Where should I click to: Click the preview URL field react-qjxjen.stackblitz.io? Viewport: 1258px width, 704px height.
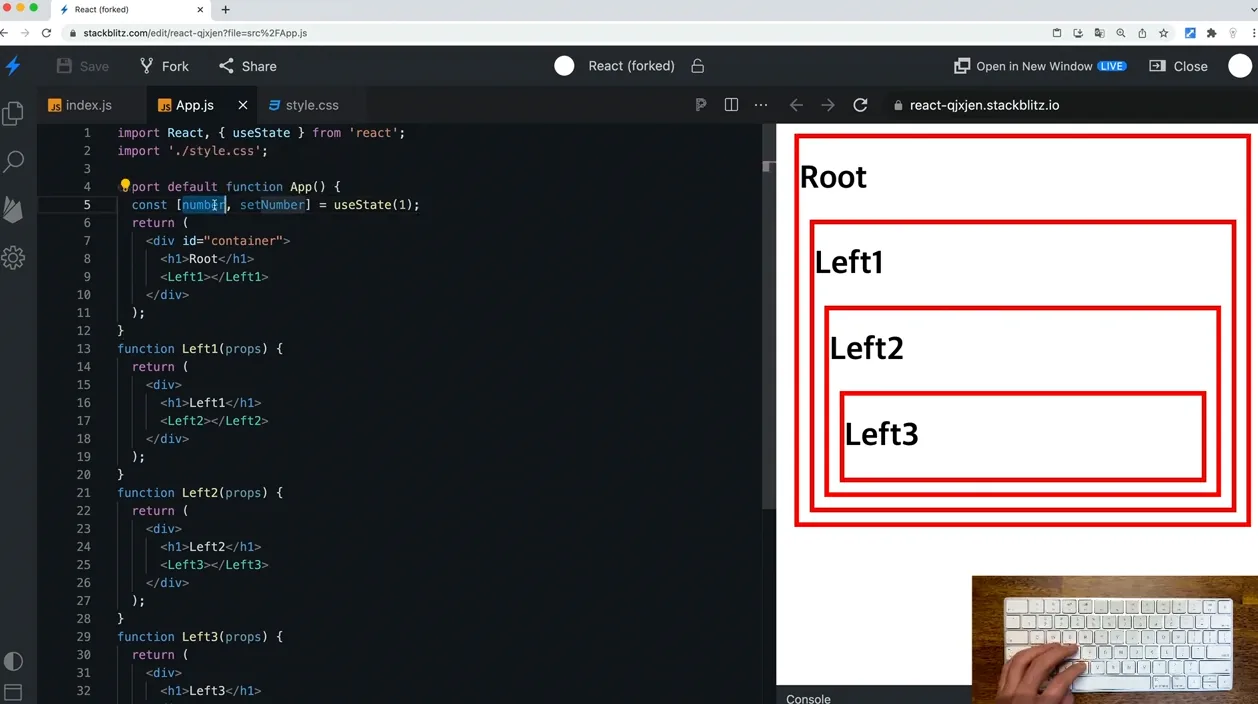pos(984,105)
